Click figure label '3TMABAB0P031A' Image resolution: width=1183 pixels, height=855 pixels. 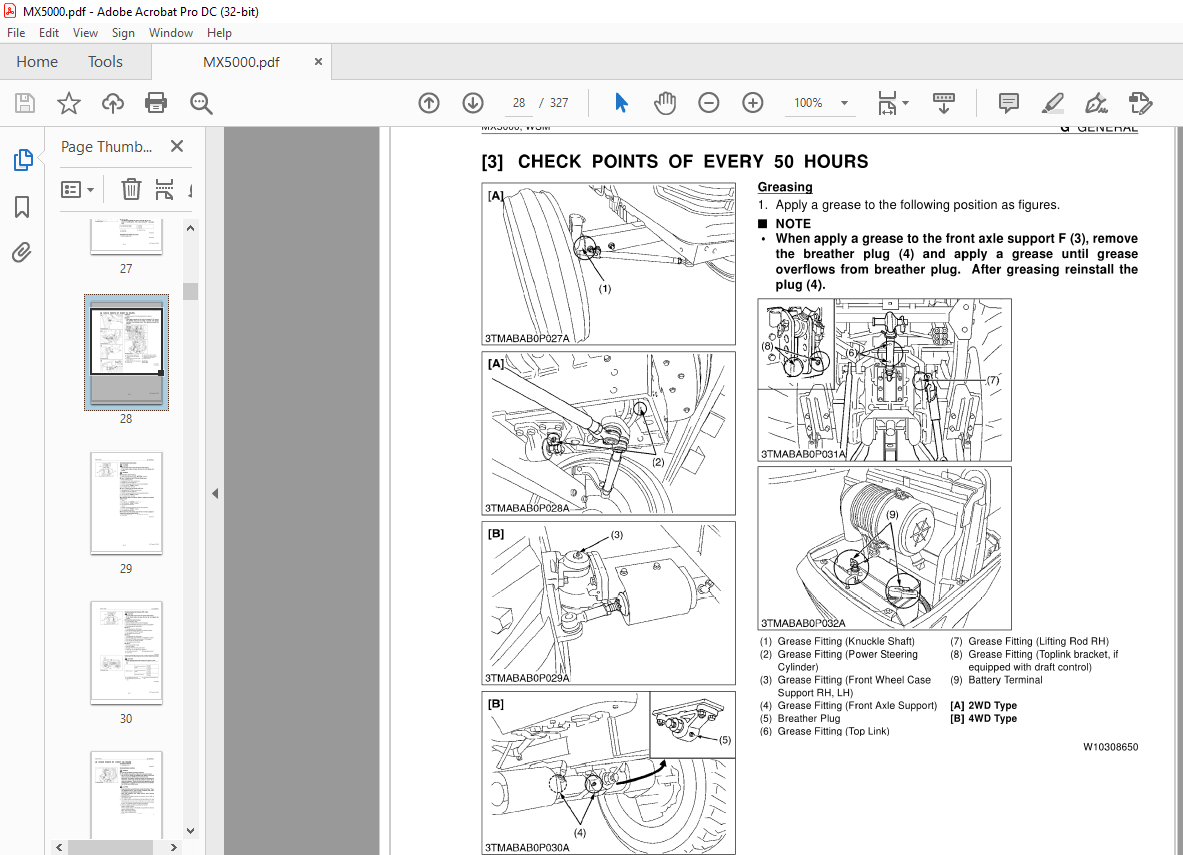pos(803,454)
